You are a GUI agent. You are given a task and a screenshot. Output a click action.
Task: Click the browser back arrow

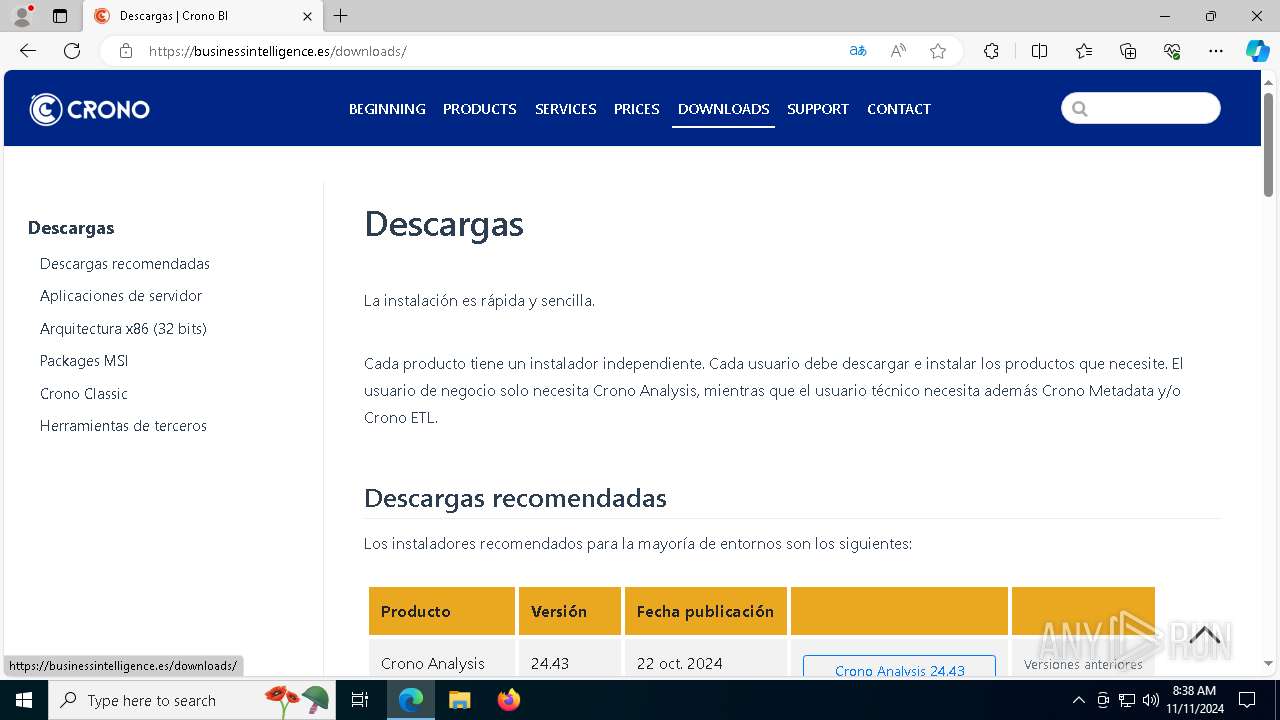[28, 51]
